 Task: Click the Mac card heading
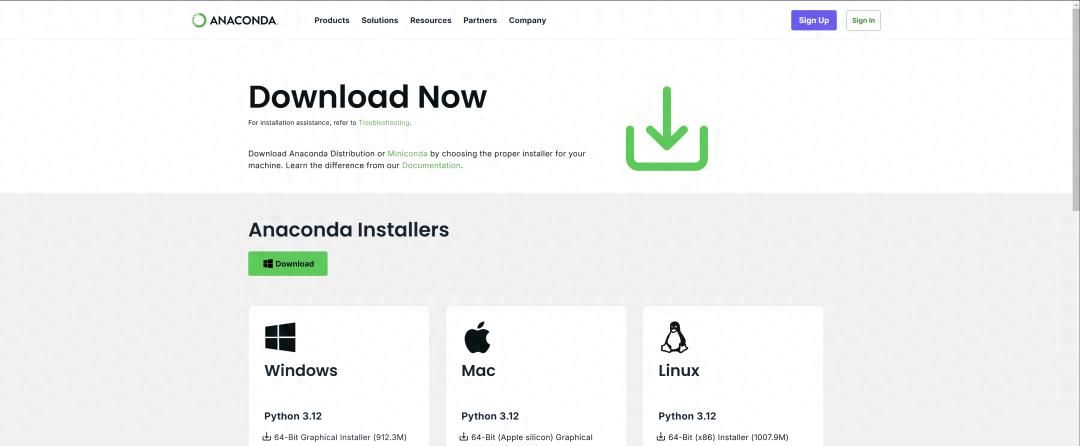click(478, 370)
